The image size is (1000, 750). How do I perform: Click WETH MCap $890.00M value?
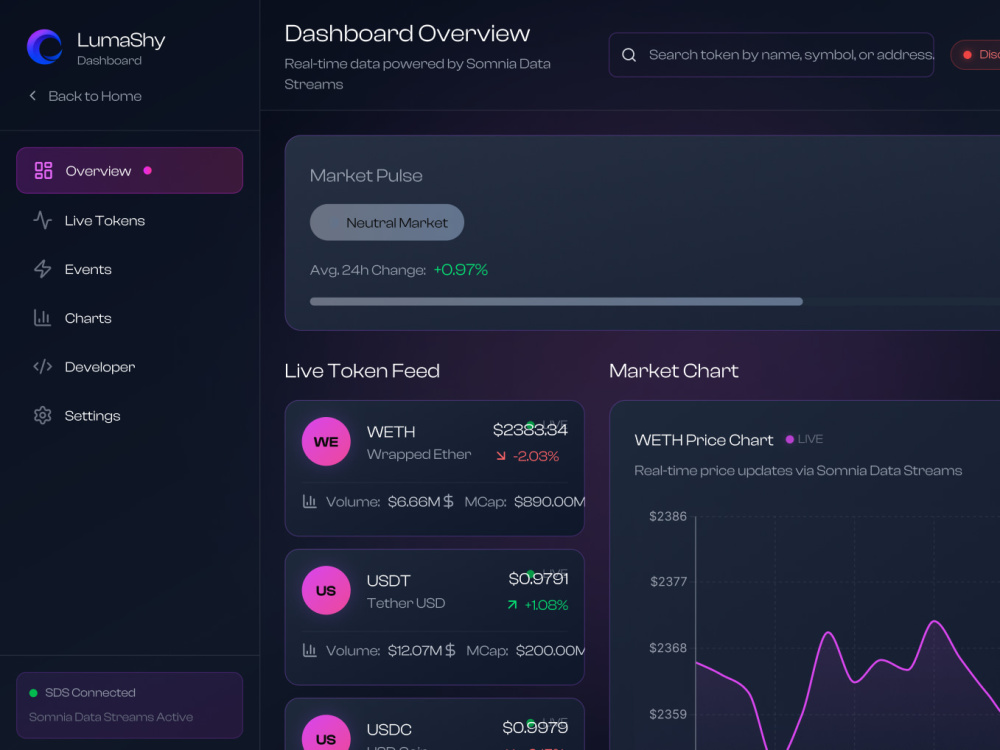pyautogui.click(x=549, y=501)
